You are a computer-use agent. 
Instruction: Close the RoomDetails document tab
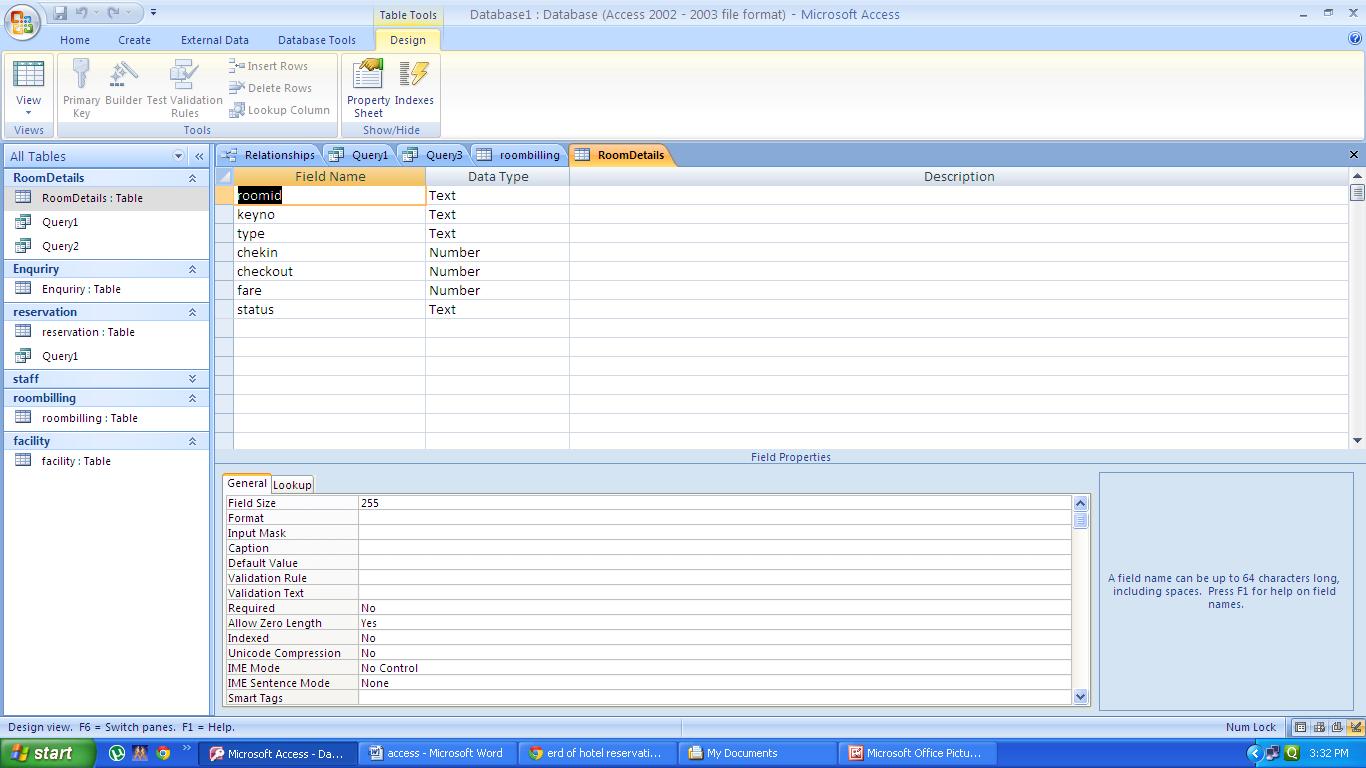pos(1354,155)
